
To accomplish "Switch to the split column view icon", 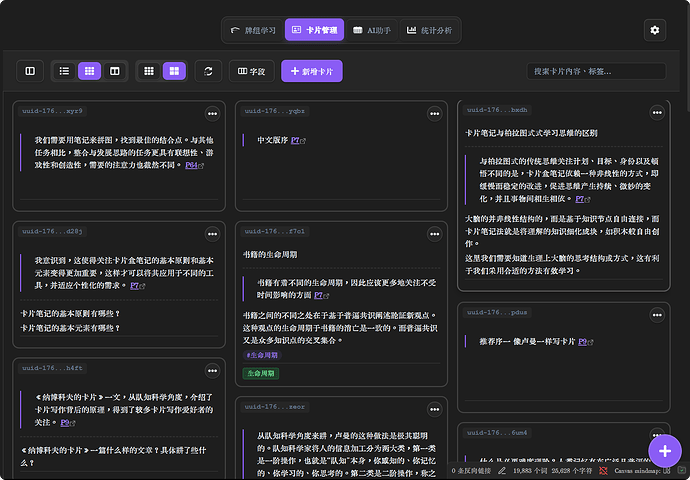I will pos(115,71).
